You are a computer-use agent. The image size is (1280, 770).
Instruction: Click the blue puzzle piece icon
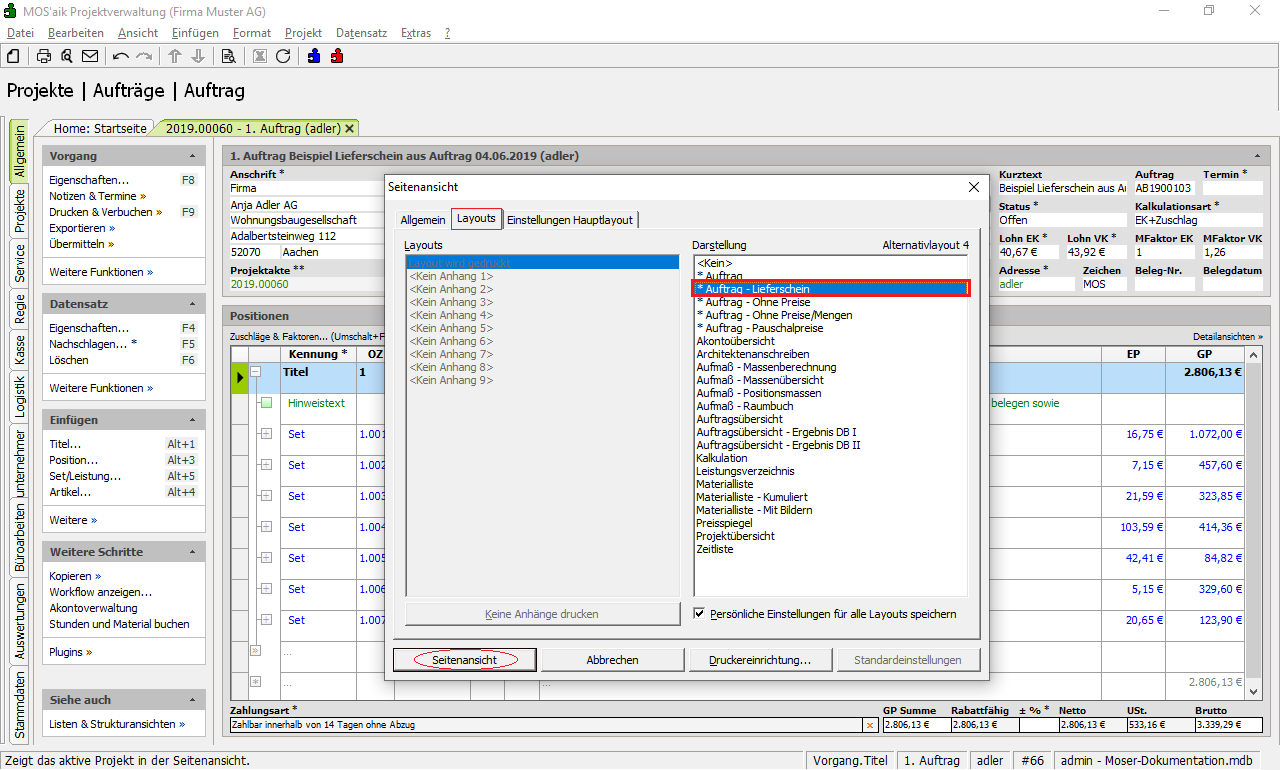pos(314,56)
